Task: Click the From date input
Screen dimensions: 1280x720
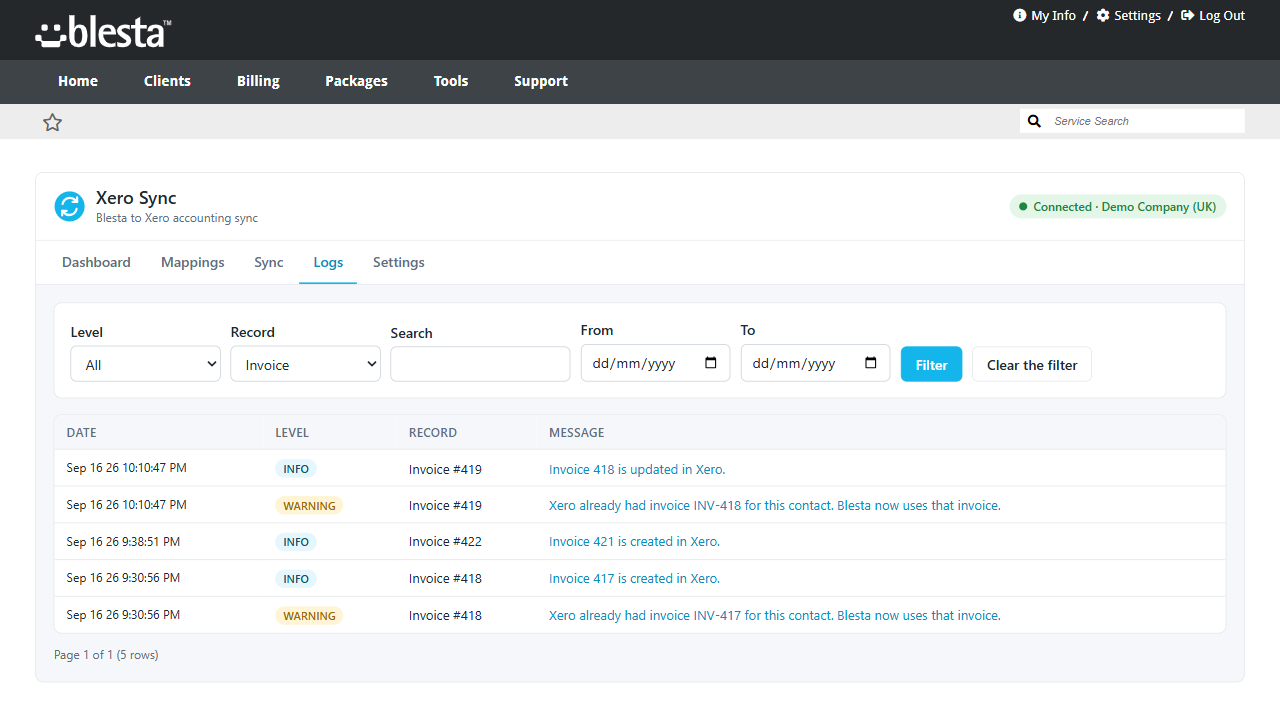Action: pos(655,363)
